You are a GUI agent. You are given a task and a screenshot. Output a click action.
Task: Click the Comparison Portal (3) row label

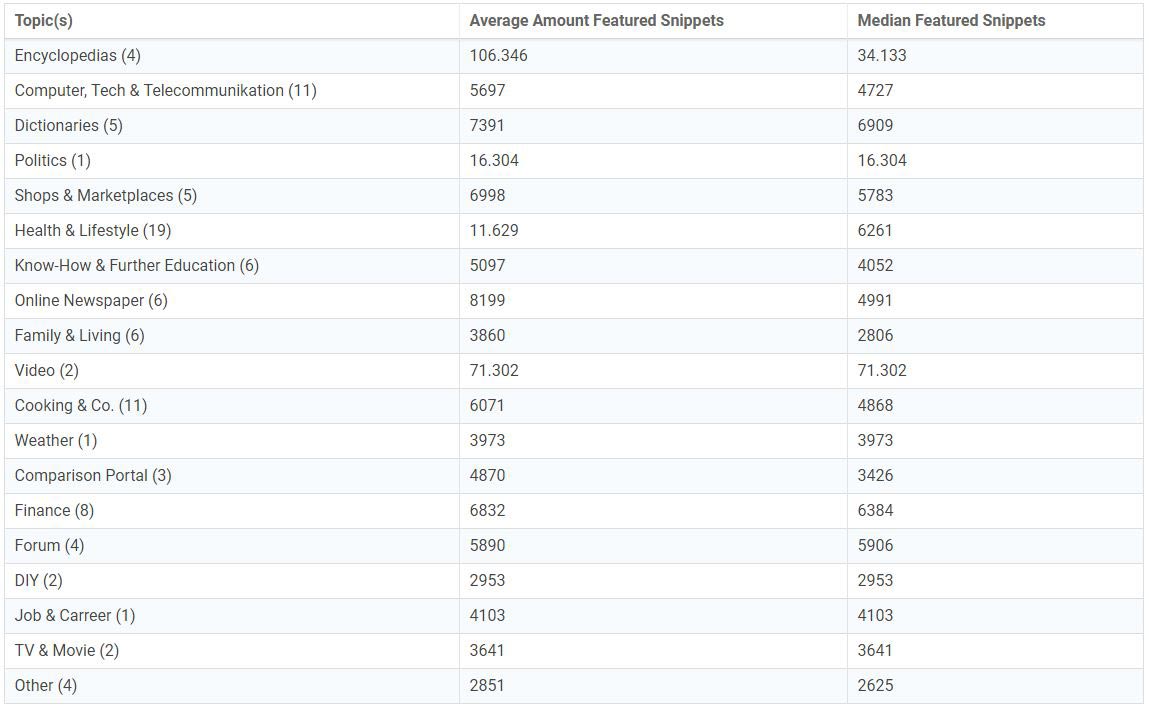[93, 475]
